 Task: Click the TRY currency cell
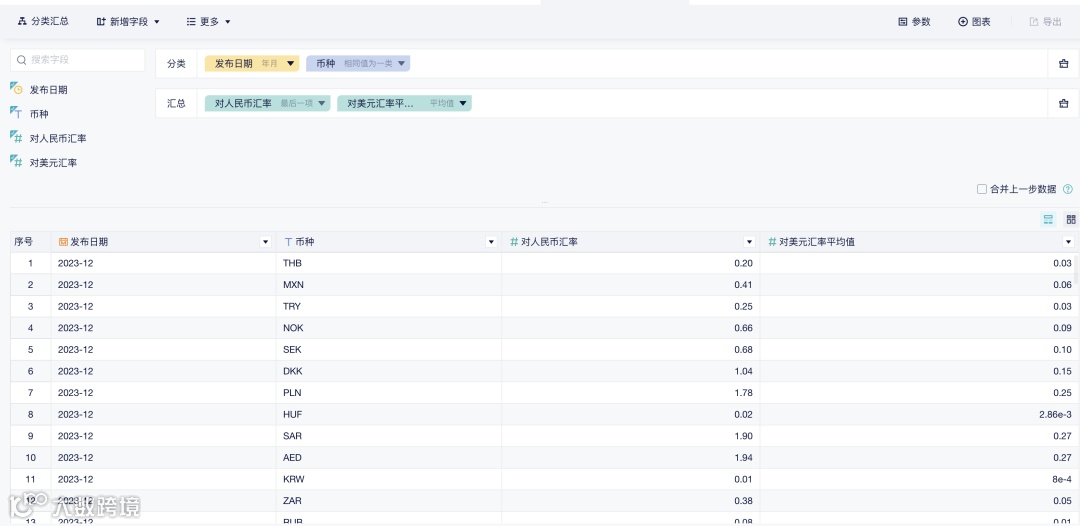[x=389, y=306]
